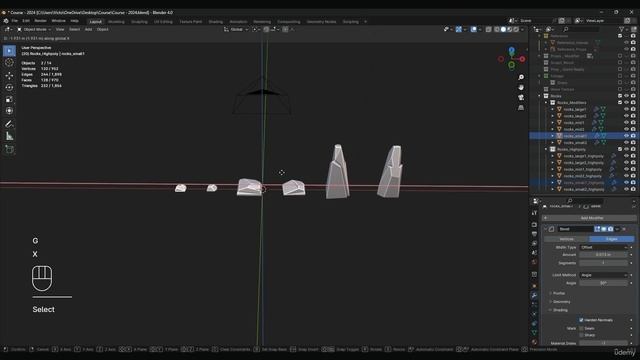Toggle Mark Seam checkbox
This screenshot has height=360, width=640.
pos(581,328)
